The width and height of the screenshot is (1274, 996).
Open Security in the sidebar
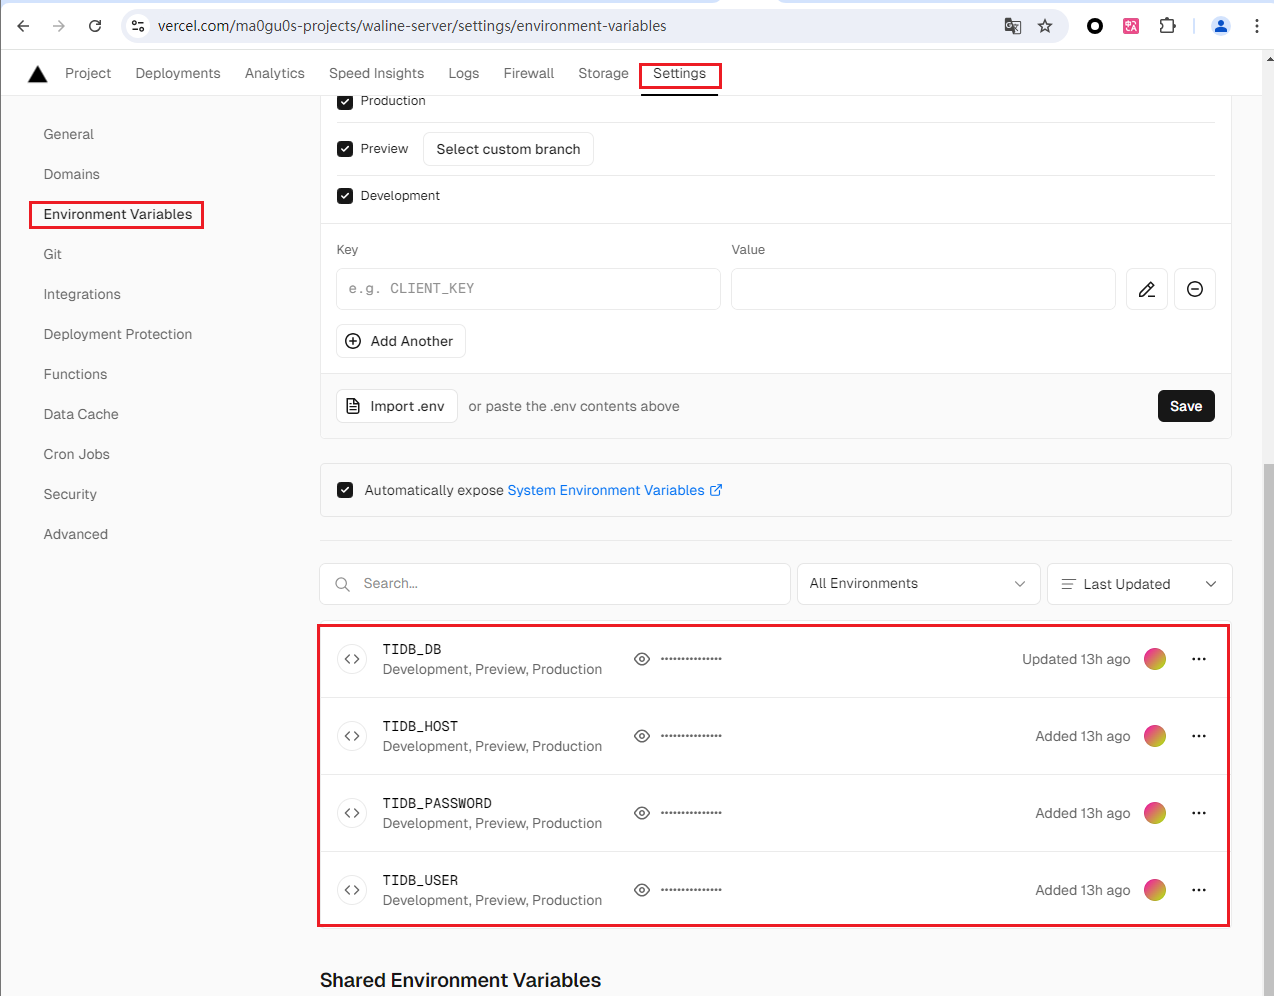point(70,494)
